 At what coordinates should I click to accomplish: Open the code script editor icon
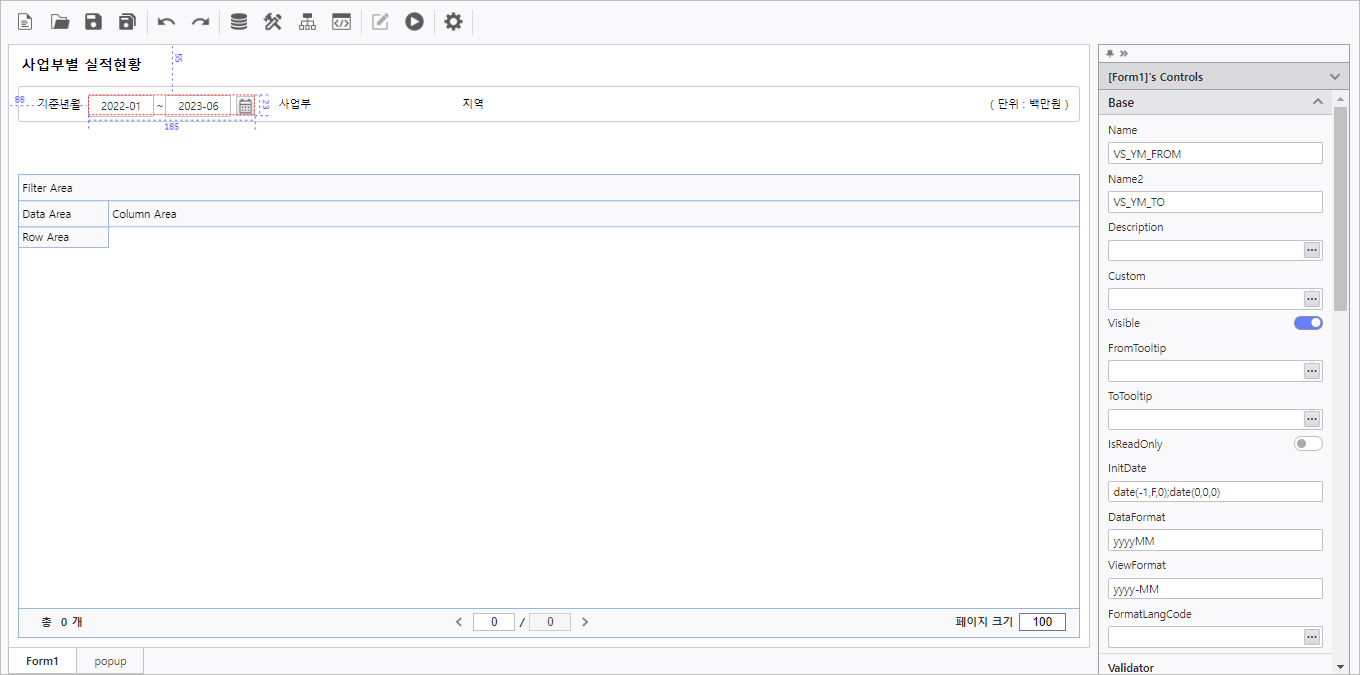point(341,22)
